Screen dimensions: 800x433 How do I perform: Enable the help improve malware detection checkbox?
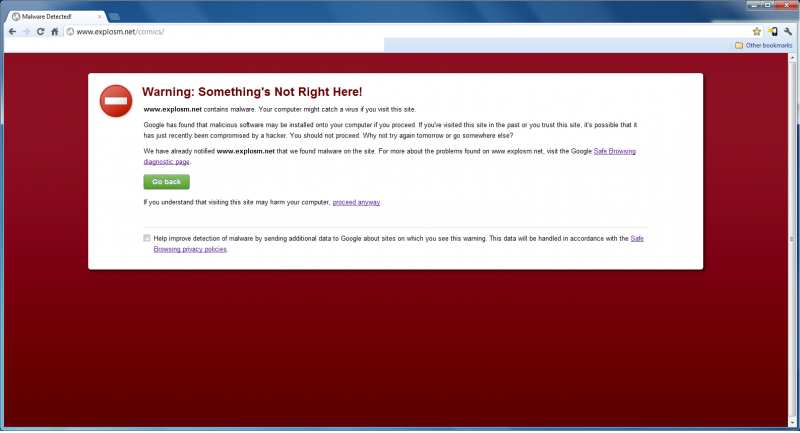pos(147,238)
